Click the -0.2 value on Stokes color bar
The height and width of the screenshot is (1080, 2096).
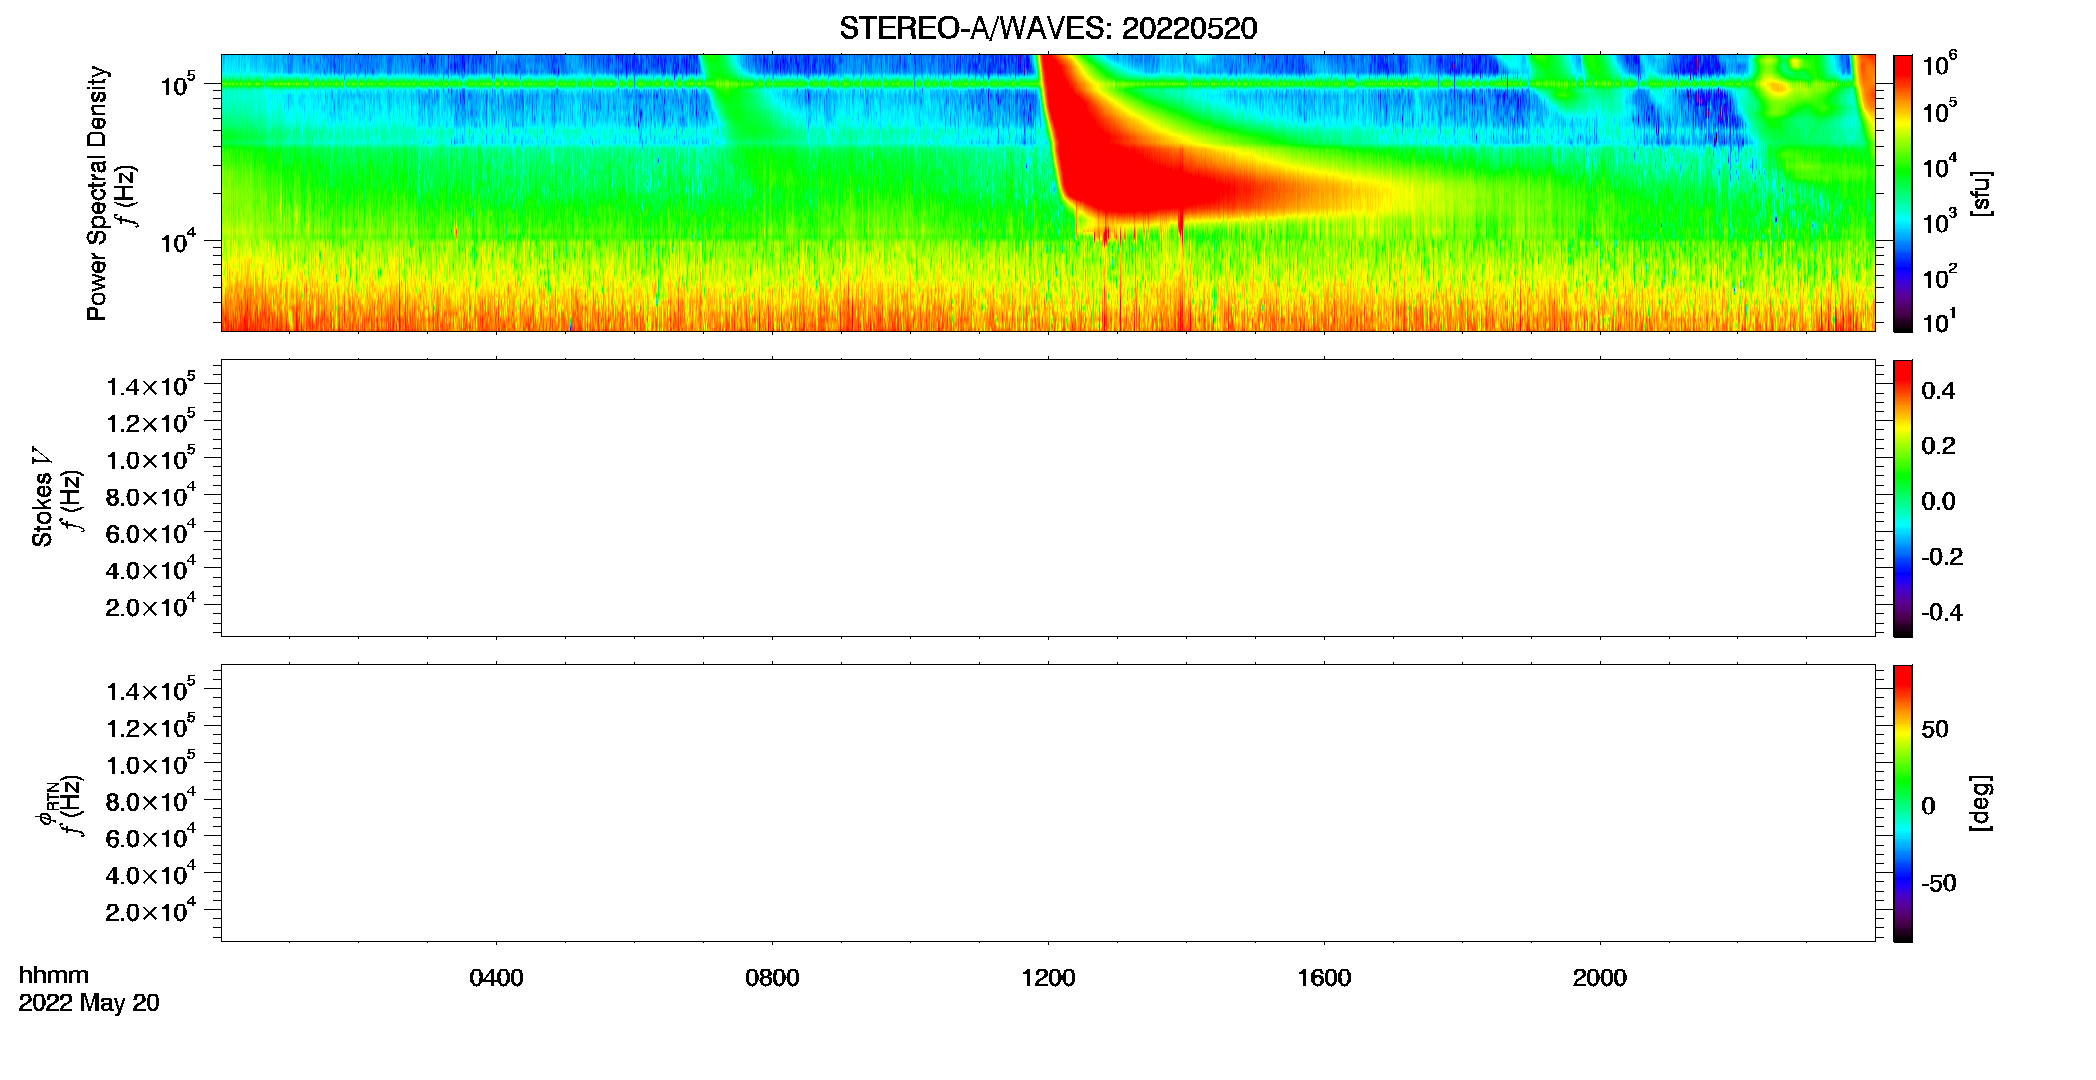click(1942, 557)
